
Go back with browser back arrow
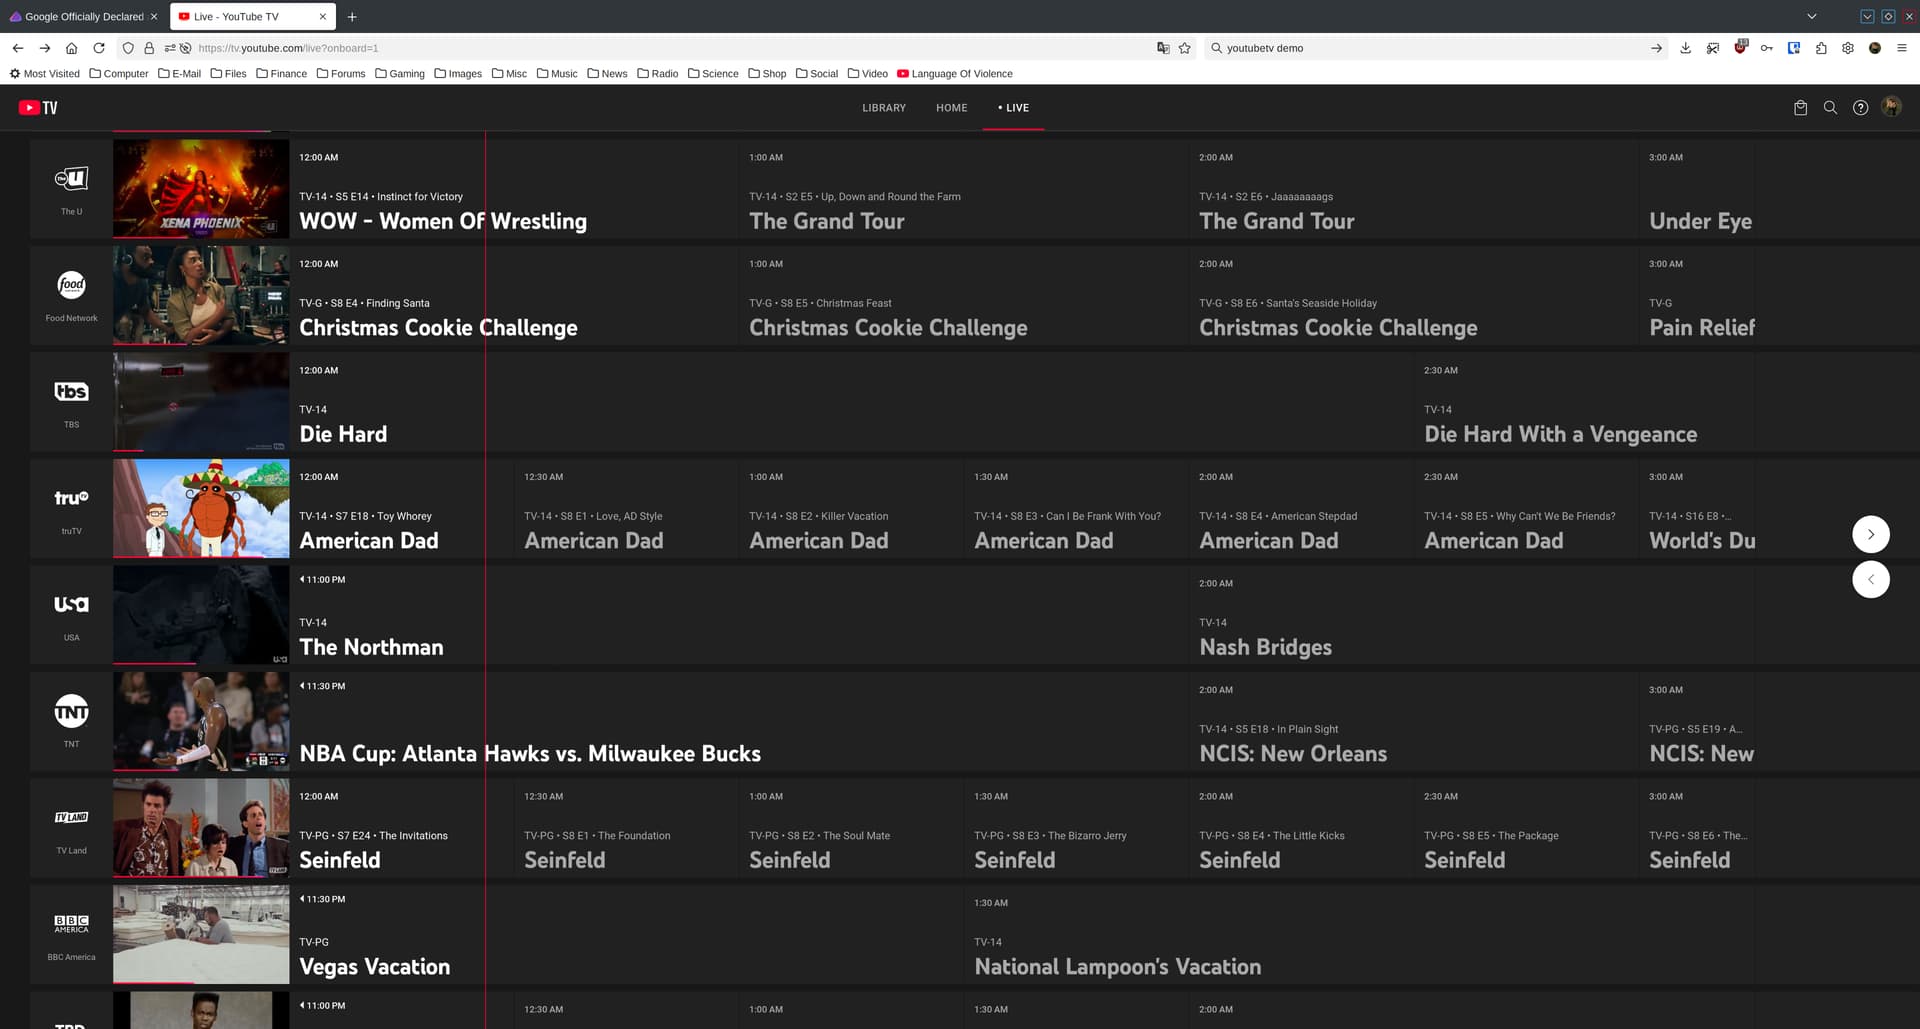18,48
